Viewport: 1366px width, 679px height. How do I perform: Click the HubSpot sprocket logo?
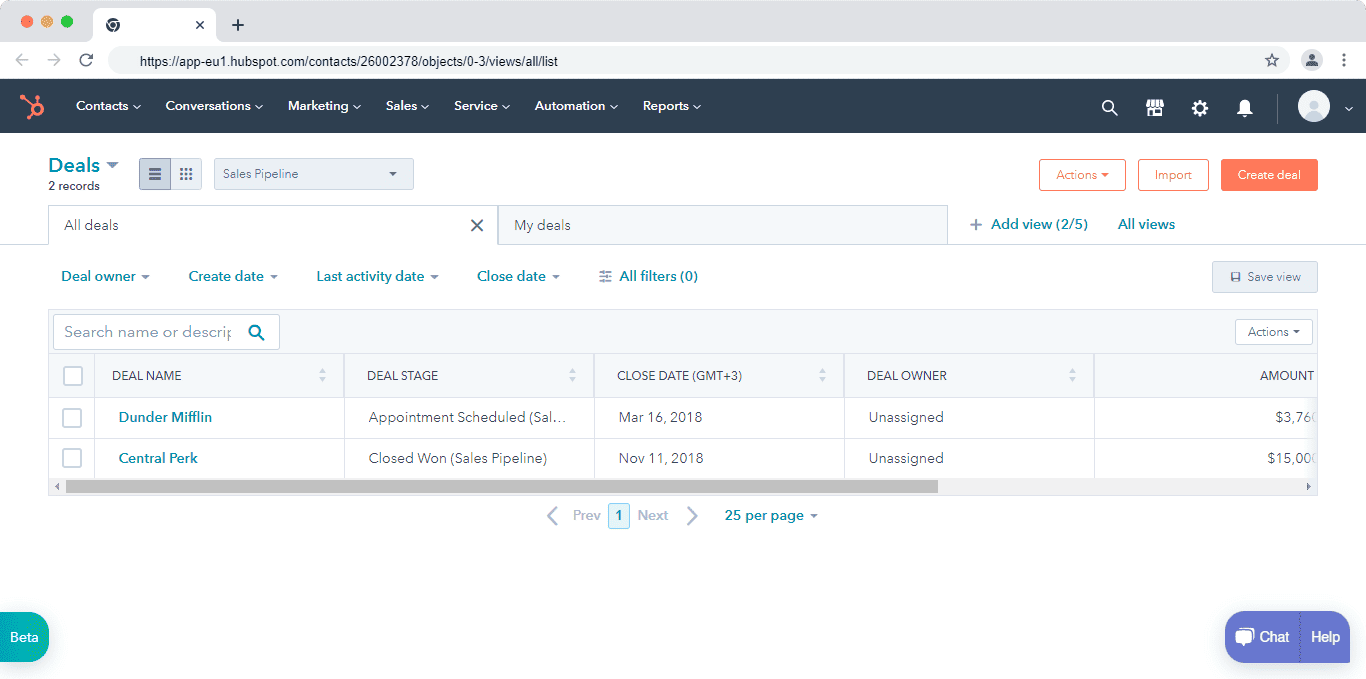click(31, 106)
